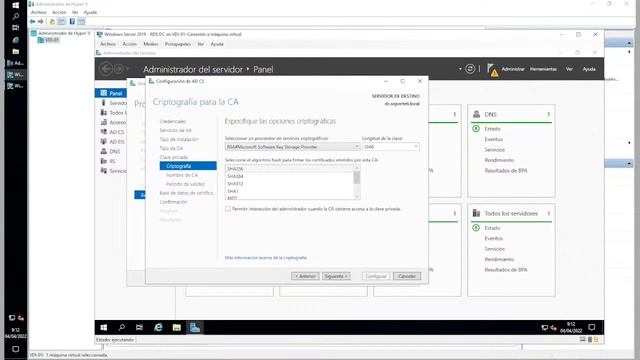This screenshot has width=640, height=360.
Task: Open host File Explorer folder icon
Action: click(x=16, y=51)
